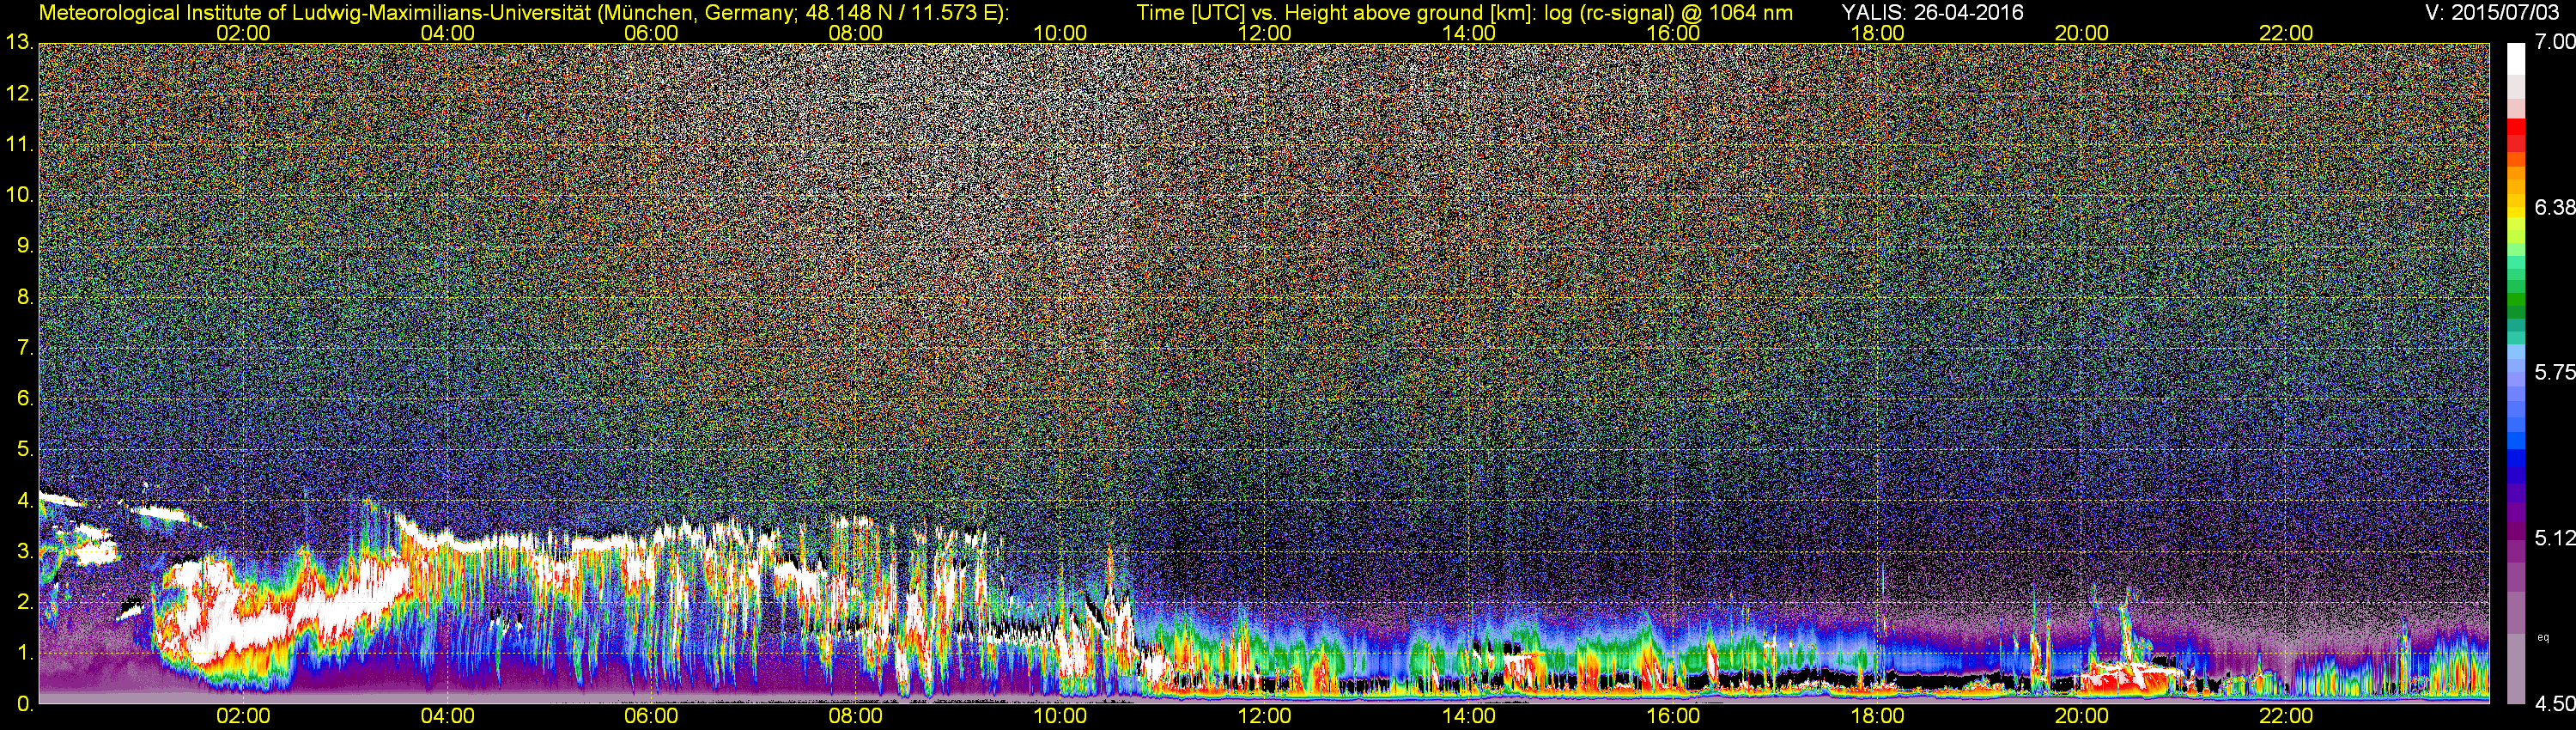Select the 06:00 label on the top time axis
2576x730 pixels.
tap(651, 33)
